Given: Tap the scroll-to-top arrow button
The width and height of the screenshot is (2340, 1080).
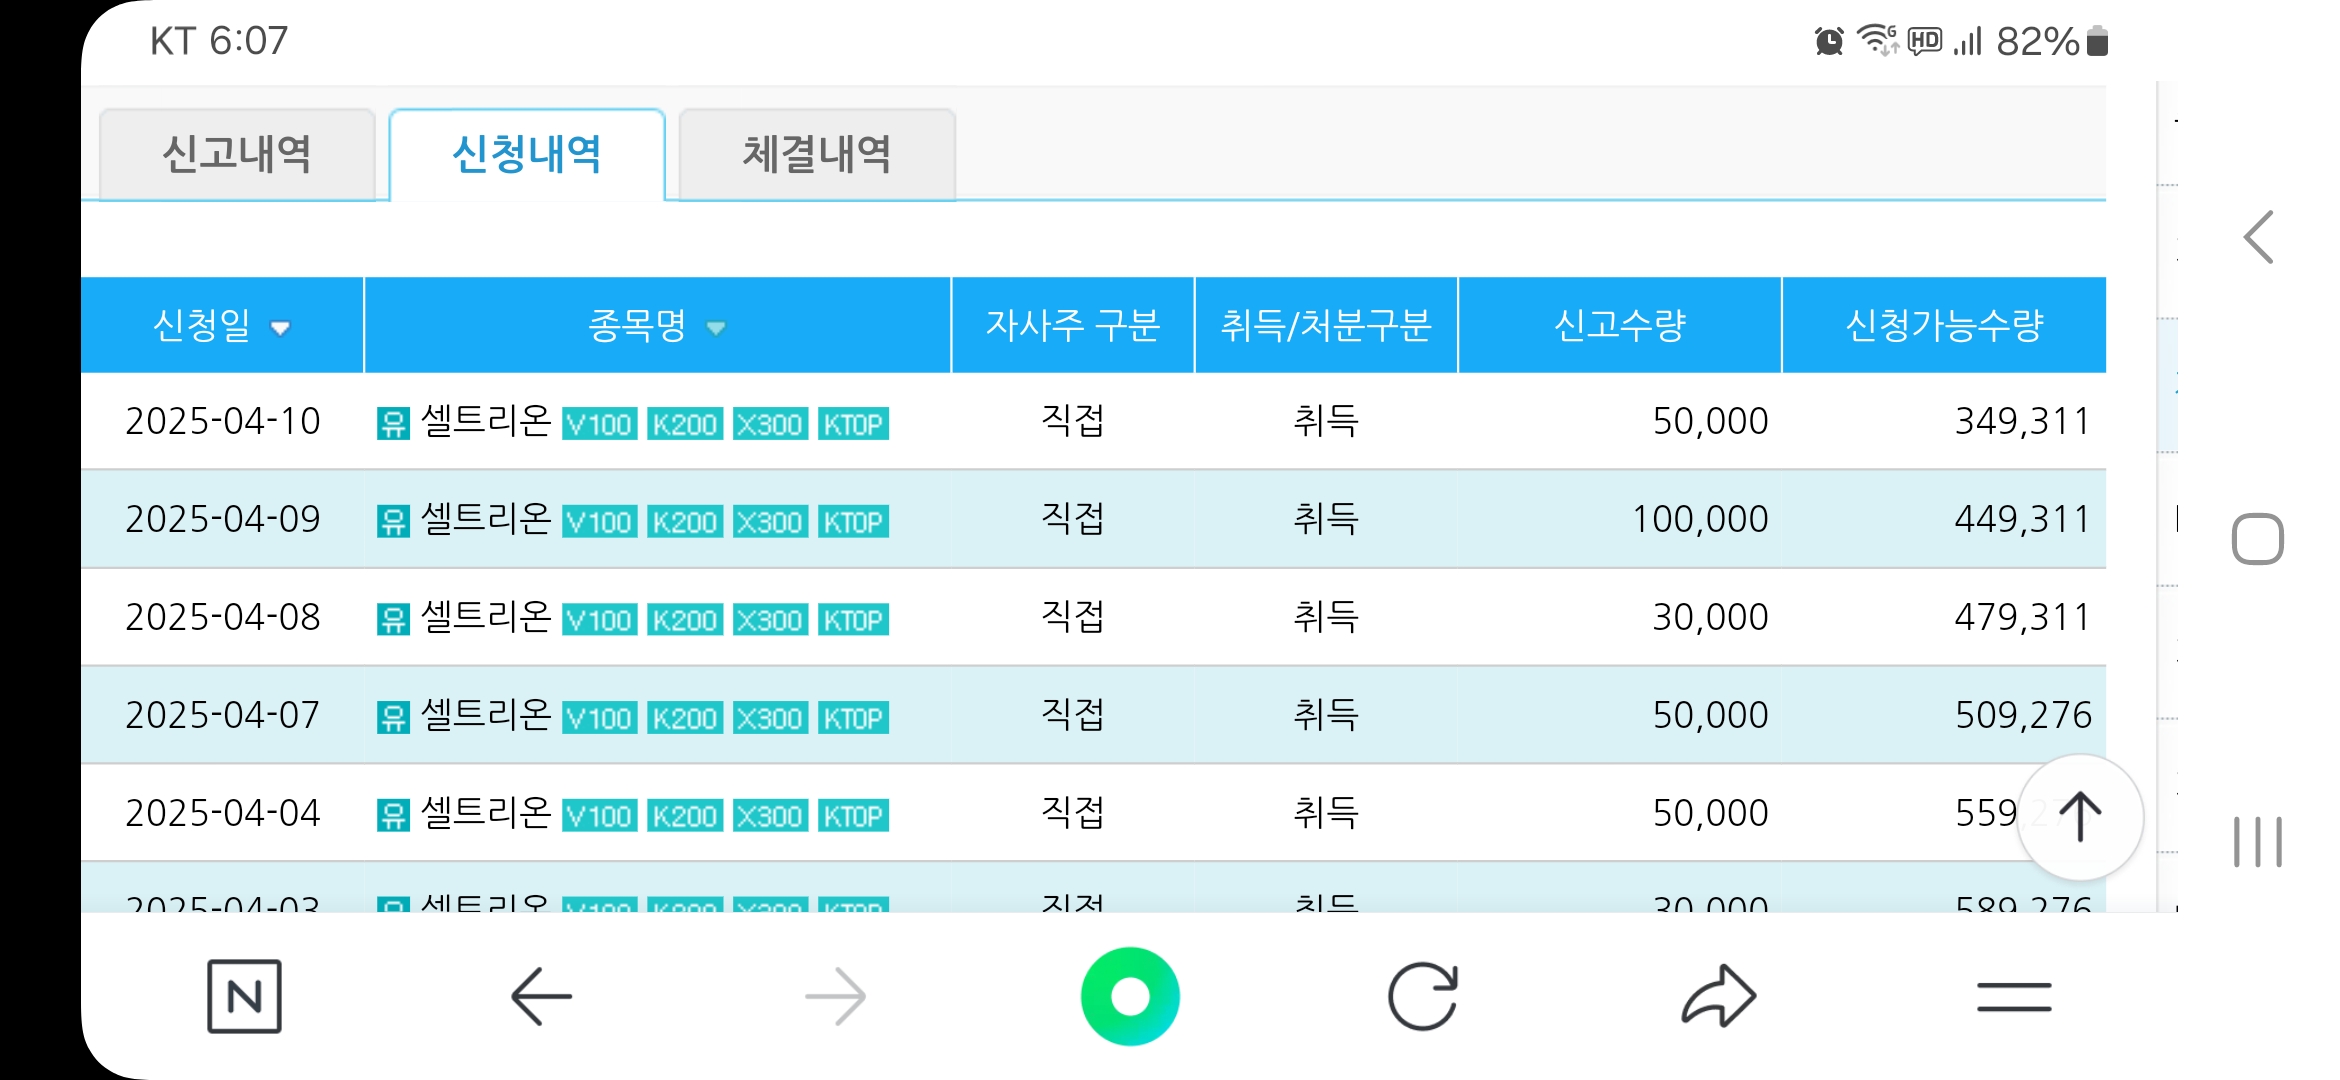Looking at the screenshot, I should point(2079,816).
